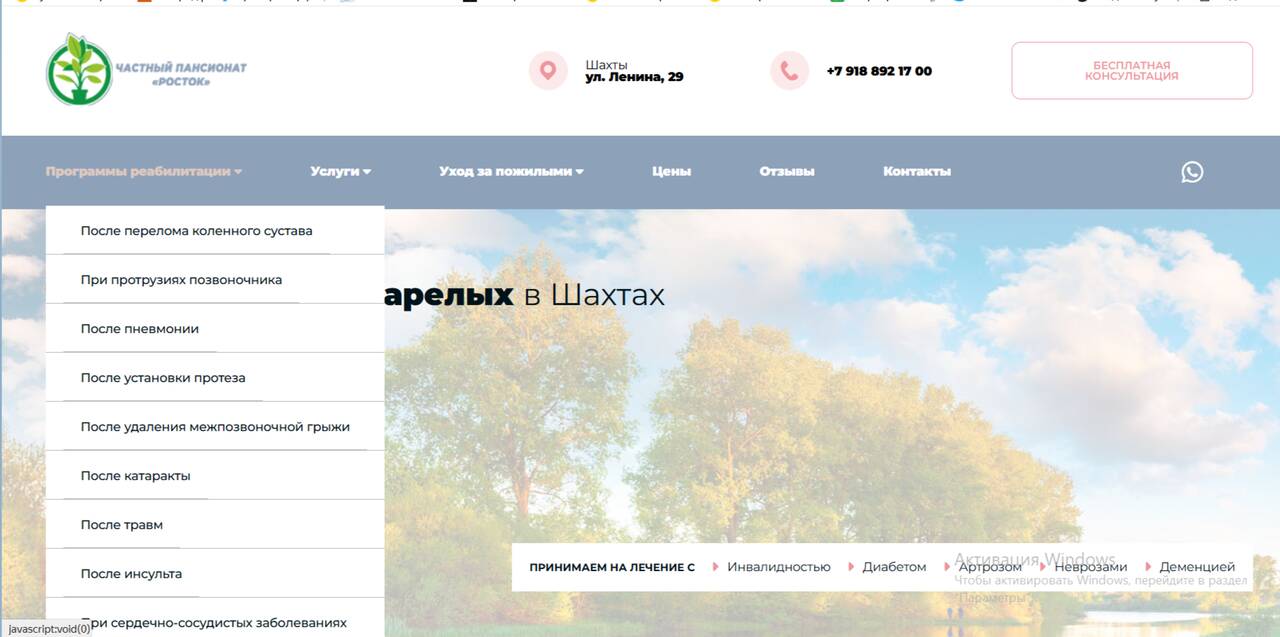The height and width of the screenshot is (637, 1280).
Task: Go to the Цены page
Action: [671, 171]
